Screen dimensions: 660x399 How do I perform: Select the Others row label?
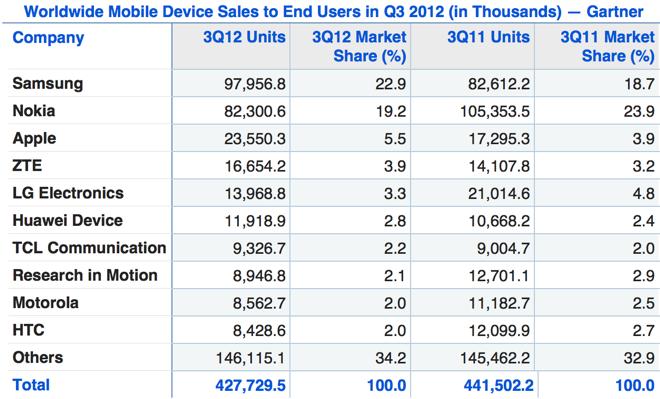click(x=38, y=357)
